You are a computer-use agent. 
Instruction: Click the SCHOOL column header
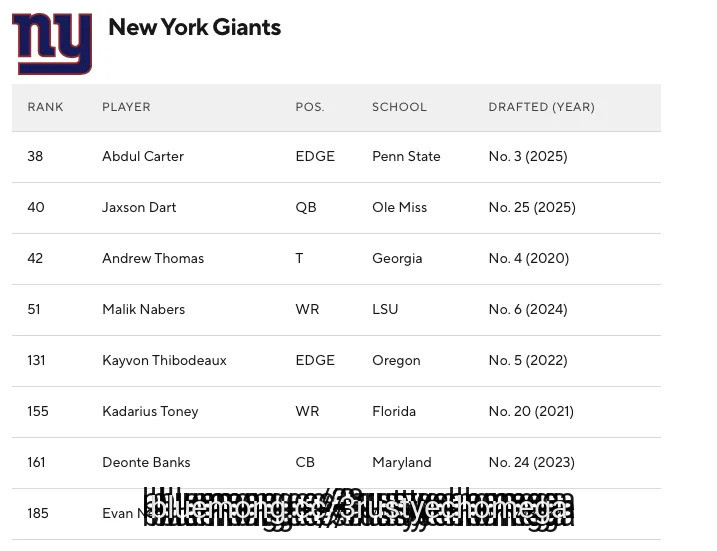pos(399,107)
